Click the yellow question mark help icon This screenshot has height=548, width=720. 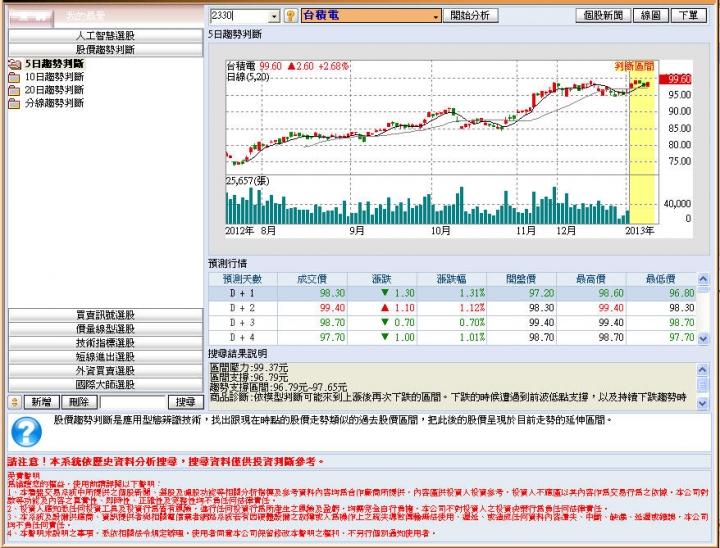[290, 16]
